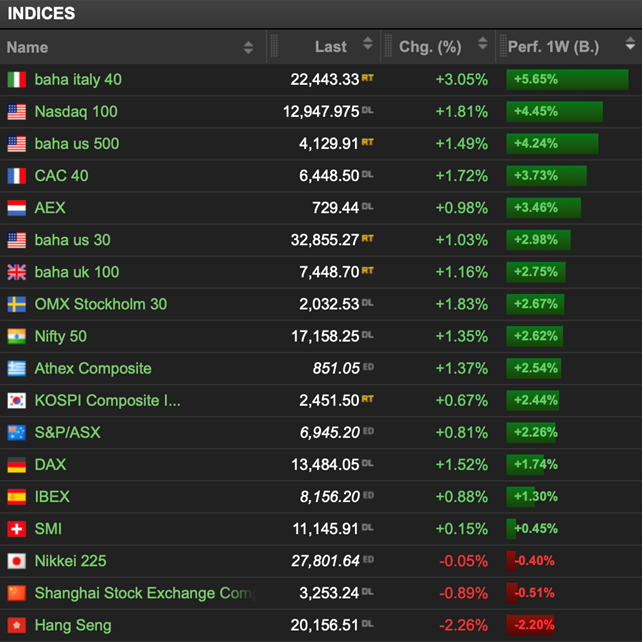The image size is (644, 642).
Task: Select the Nifty 50 index name
Action: point(60,336)
